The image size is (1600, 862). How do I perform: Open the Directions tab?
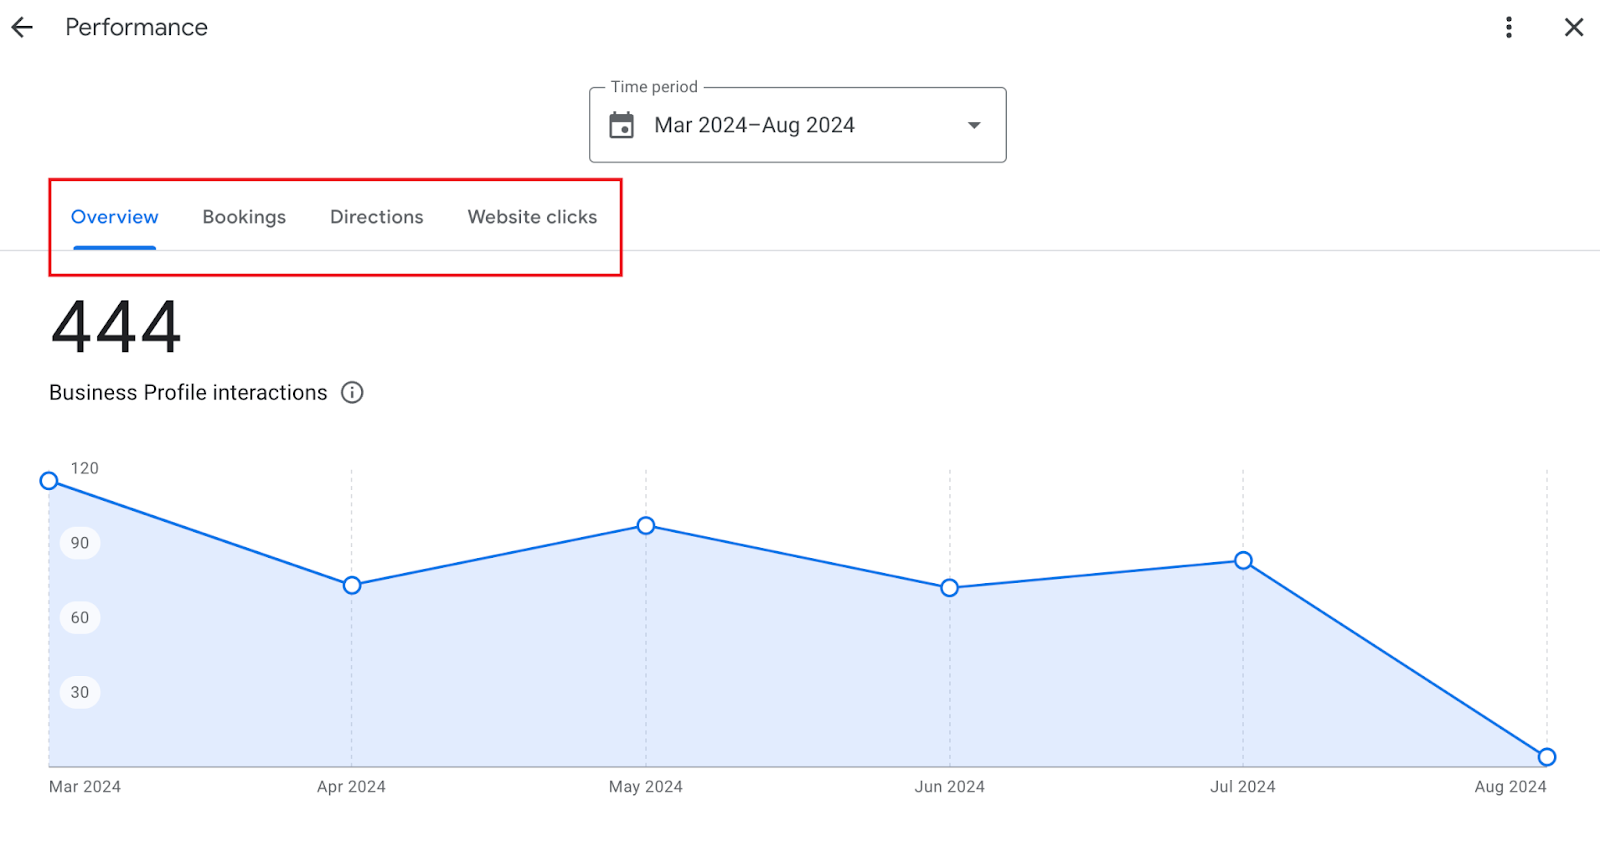[377, 217]
